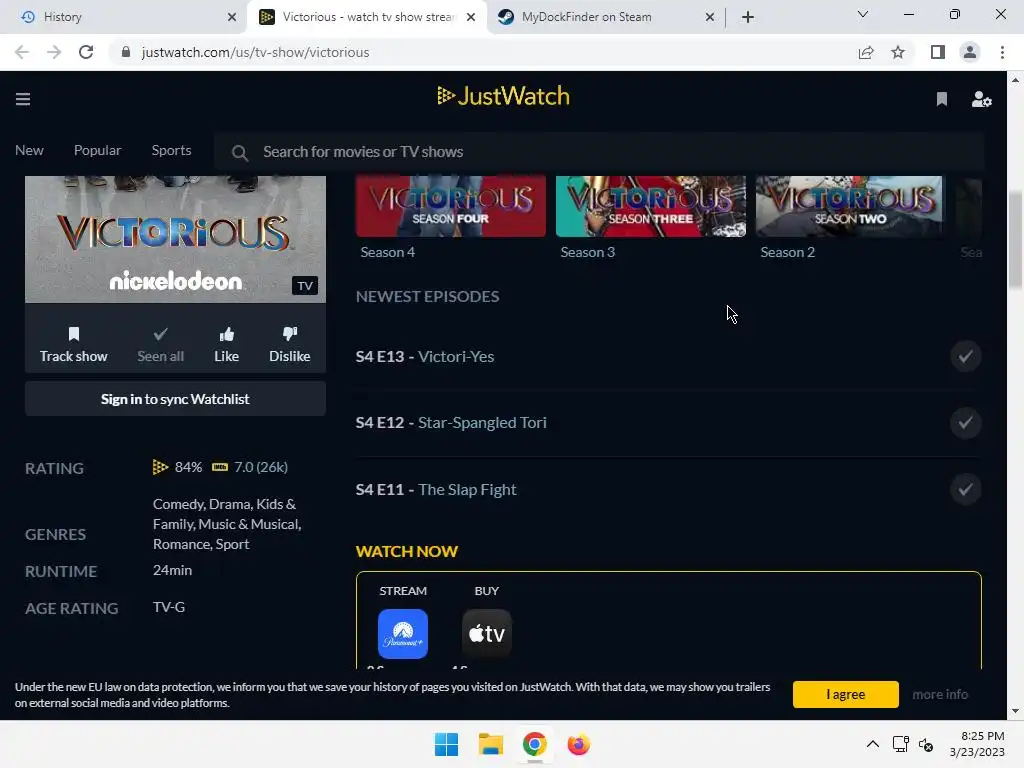Click the Comedy, Drama genres text
Image resolution: width=1024 pixels, height=768 pixels.
[227, 524]
